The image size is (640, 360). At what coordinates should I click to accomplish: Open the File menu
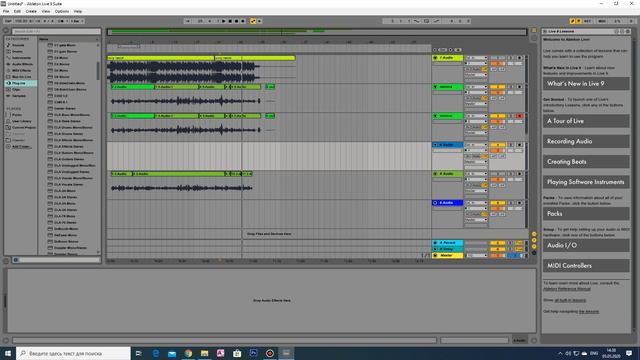point(6,11)
